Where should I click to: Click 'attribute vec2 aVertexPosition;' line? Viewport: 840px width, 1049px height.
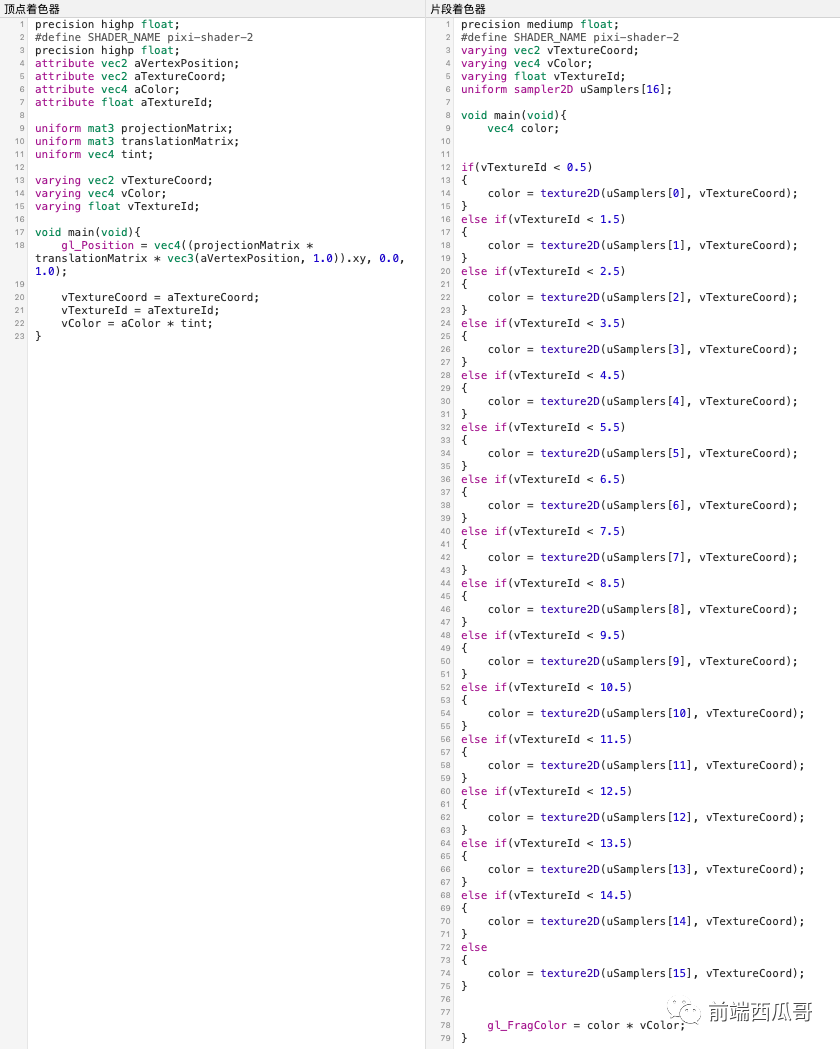(137, 64)
